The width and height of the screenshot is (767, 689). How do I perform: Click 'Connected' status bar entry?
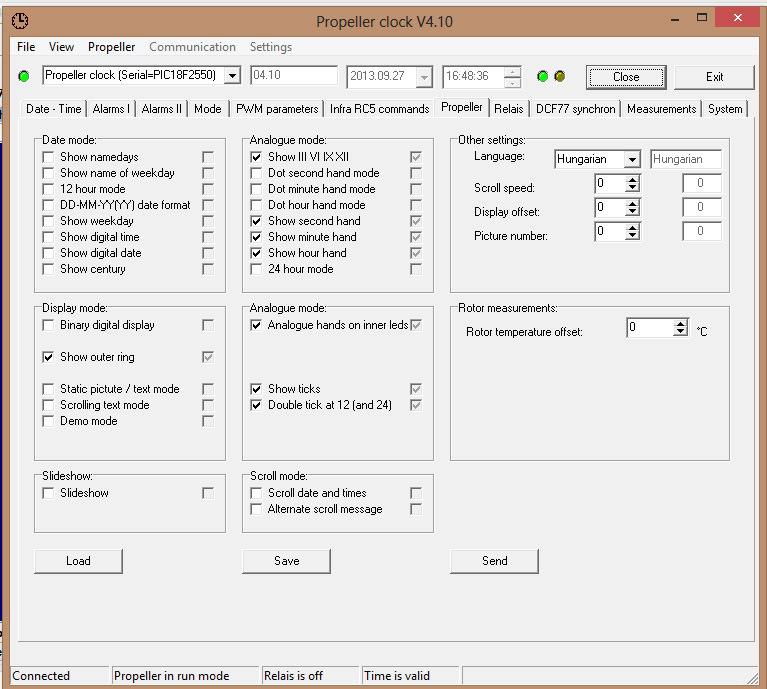tap(41, 676)
